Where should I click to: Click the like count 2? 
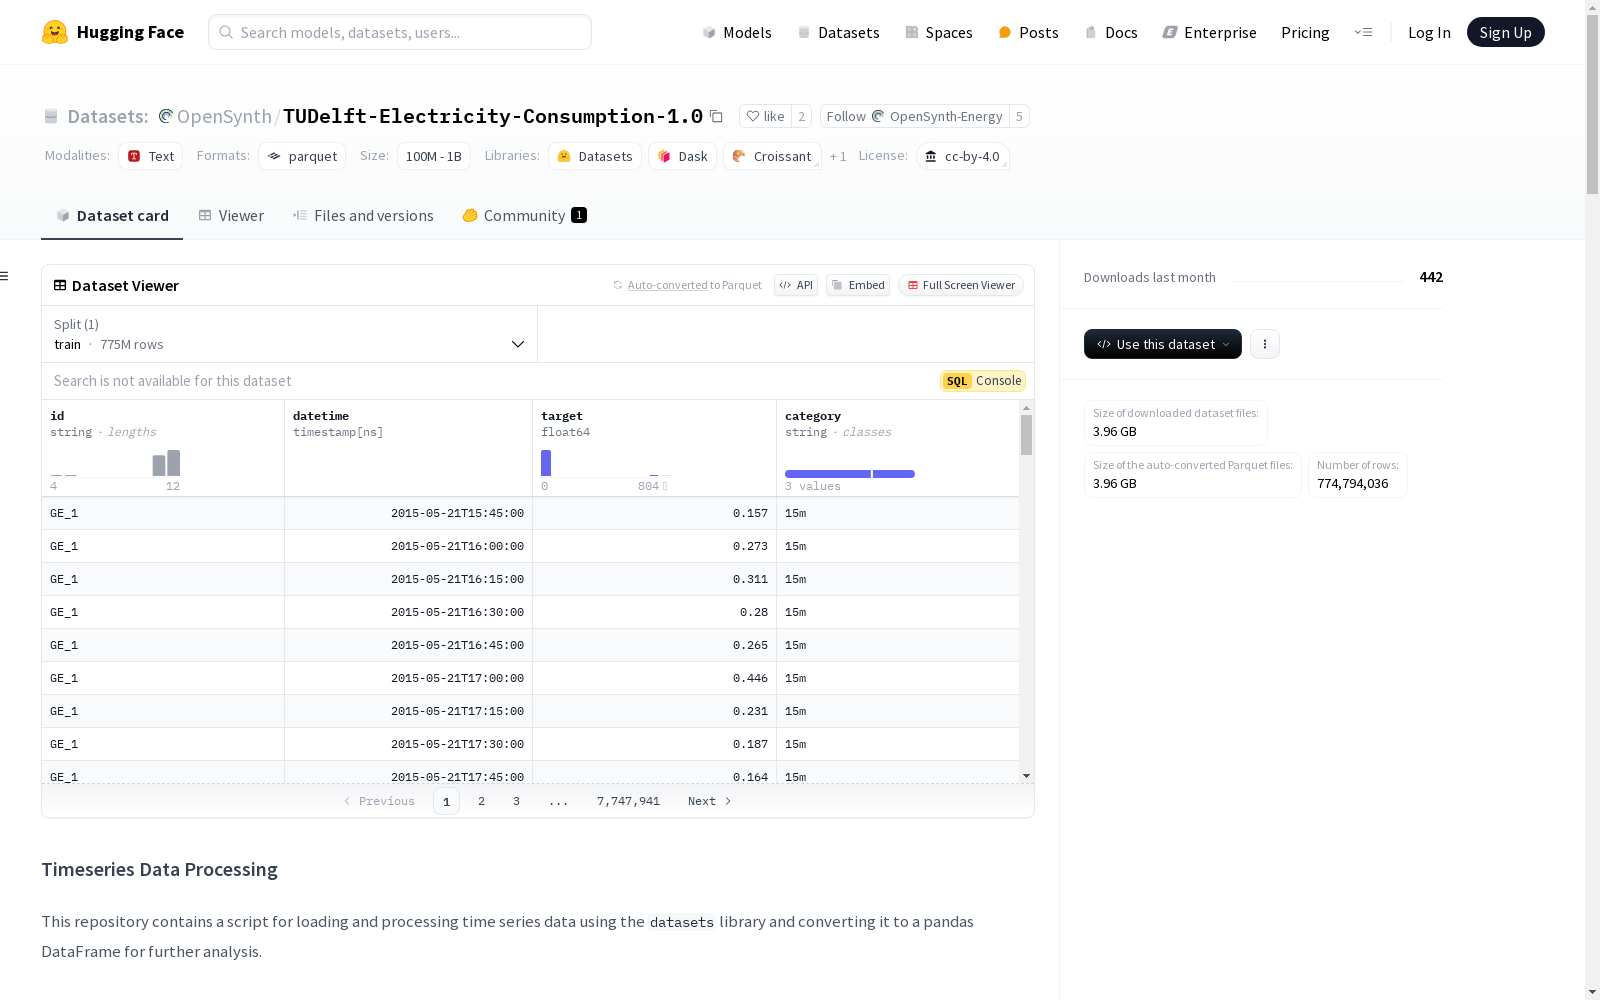(801, 116)
